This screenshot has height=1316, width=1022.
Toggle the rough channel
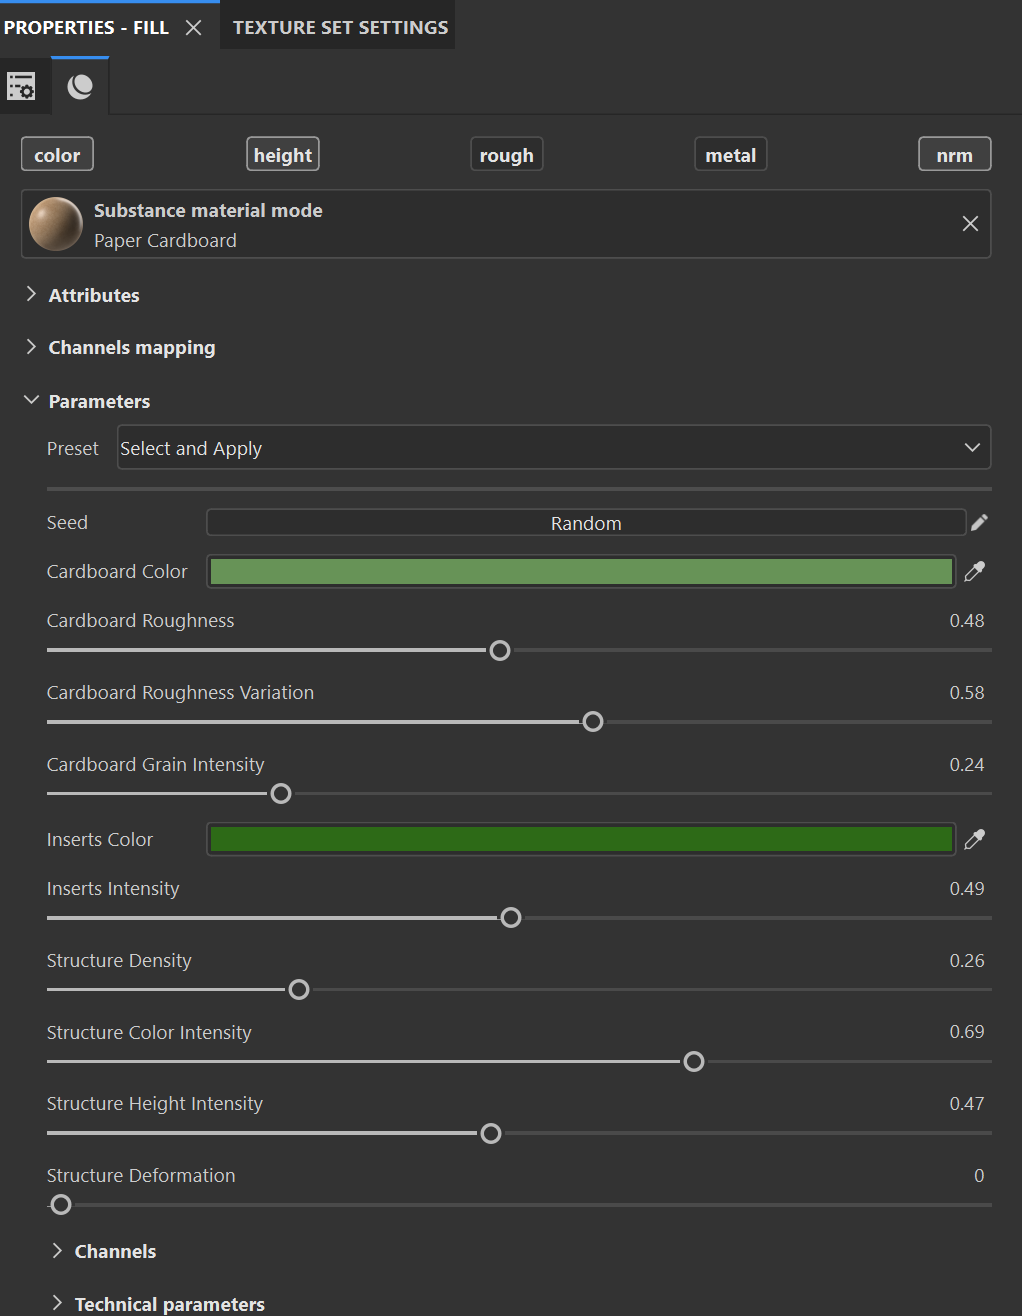507,155
